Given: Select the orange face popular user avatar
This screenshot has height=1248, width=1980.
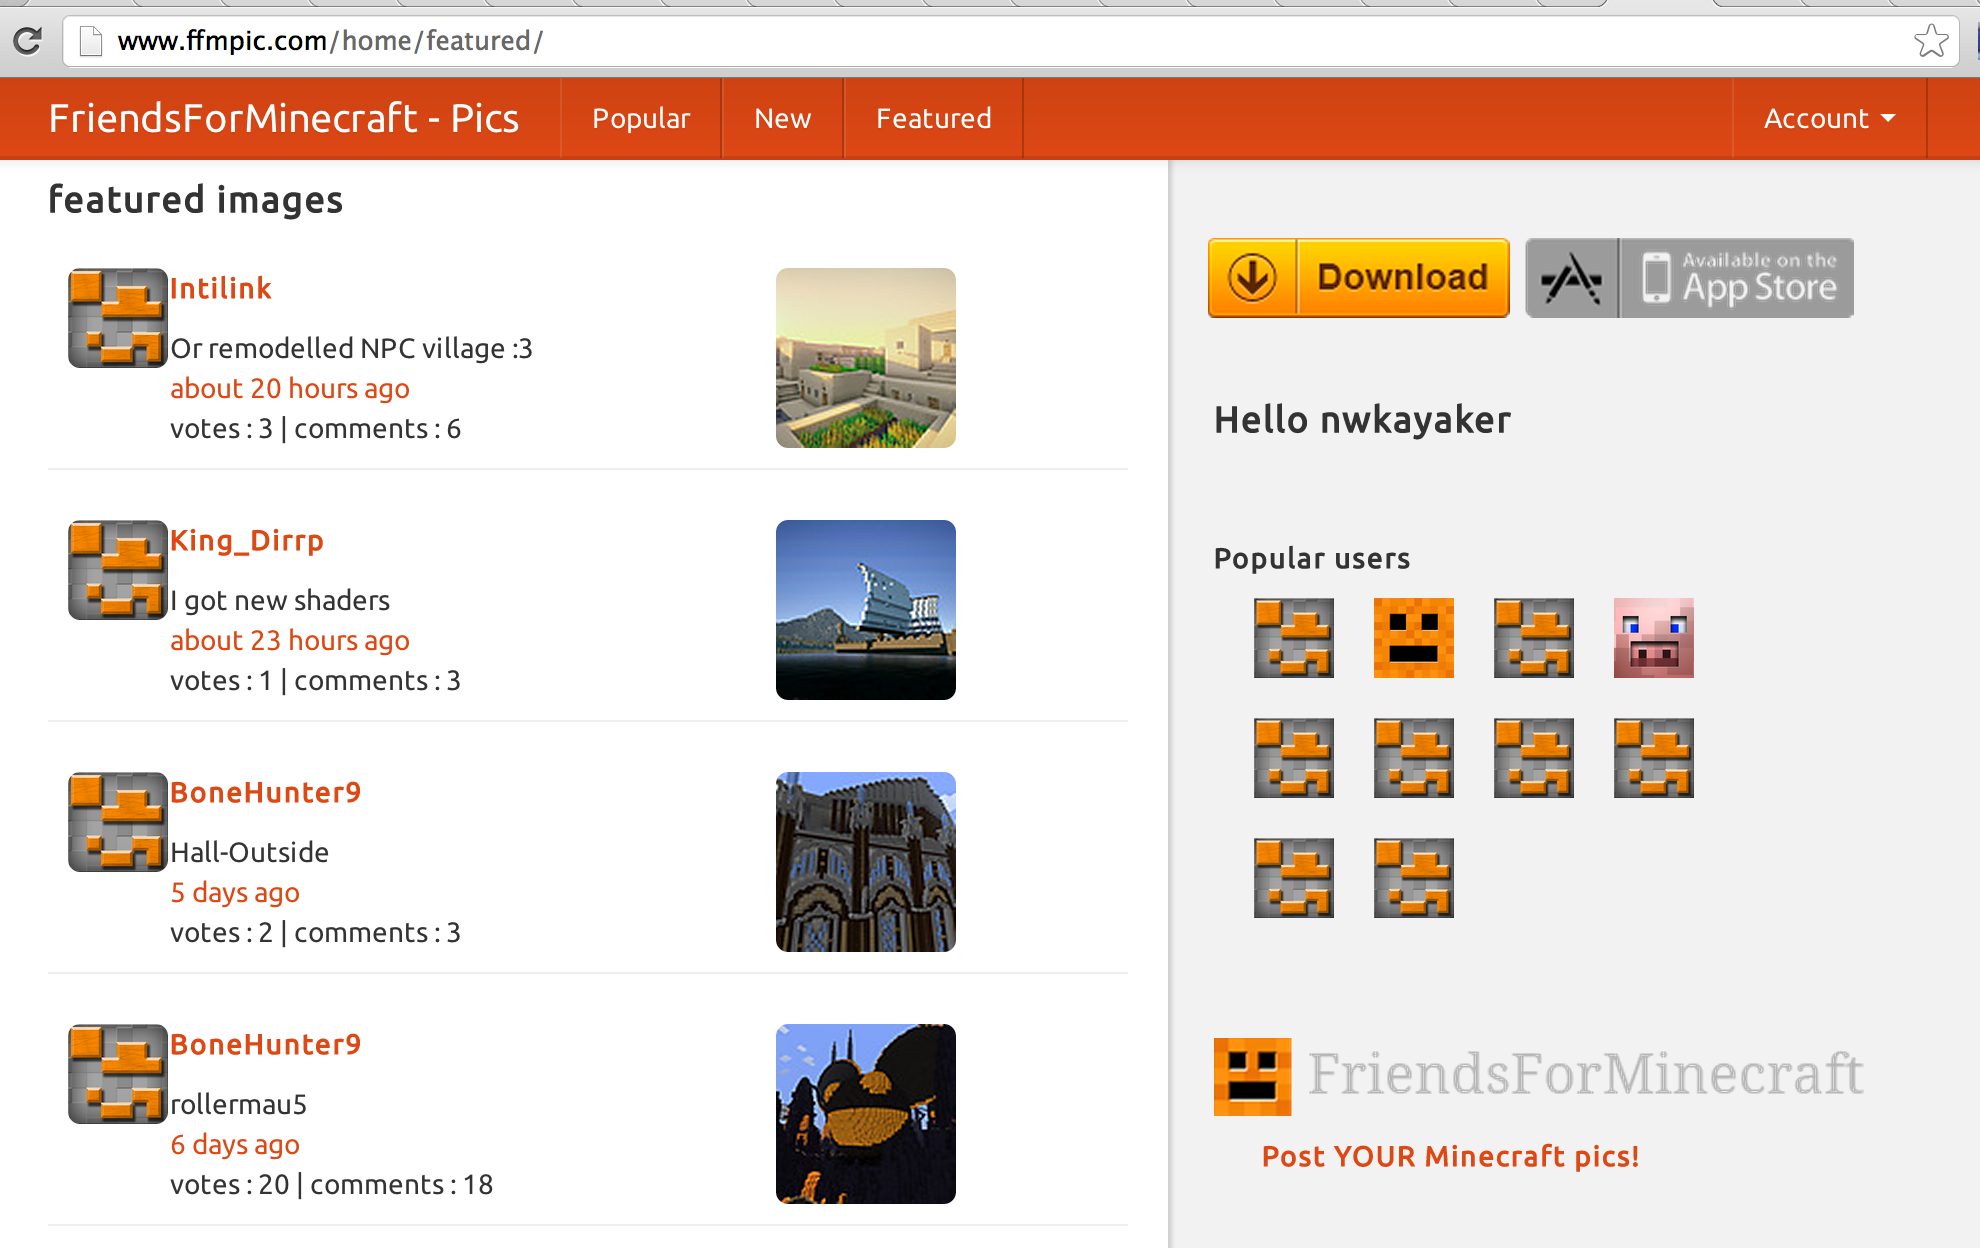Looking at the screenshot, I should pyautogui.click(x=1414, y=638).
